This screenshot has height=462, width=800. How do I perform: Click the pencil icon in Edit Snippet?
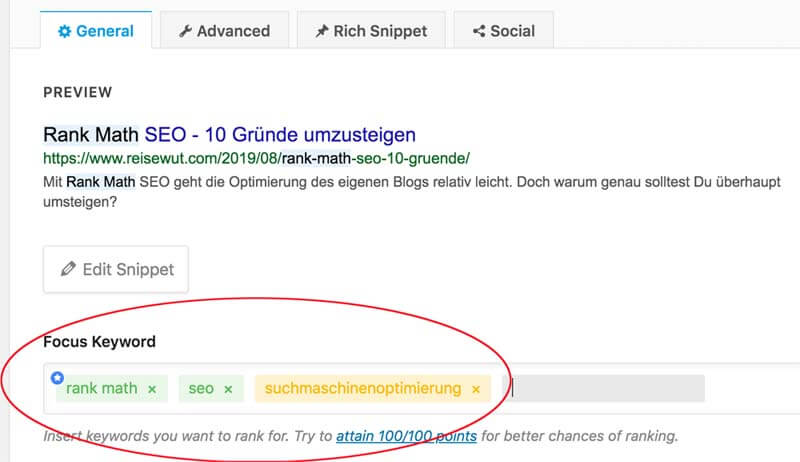click(x=68, y=269)
